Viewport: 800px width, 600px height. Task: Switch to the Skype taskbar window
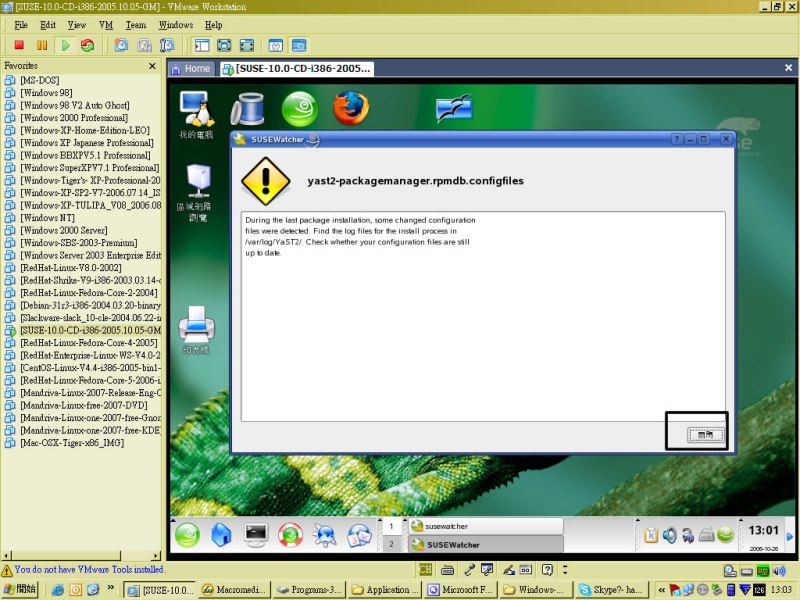[x=612, y=590]
